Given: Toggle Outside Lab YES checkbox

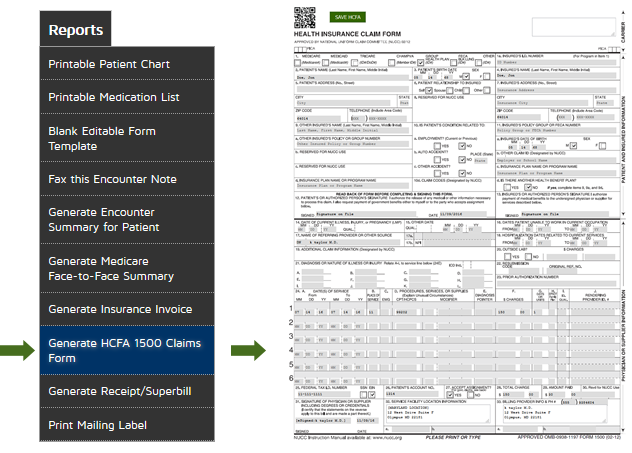Looking at the screenshot, I should point(507,256).
